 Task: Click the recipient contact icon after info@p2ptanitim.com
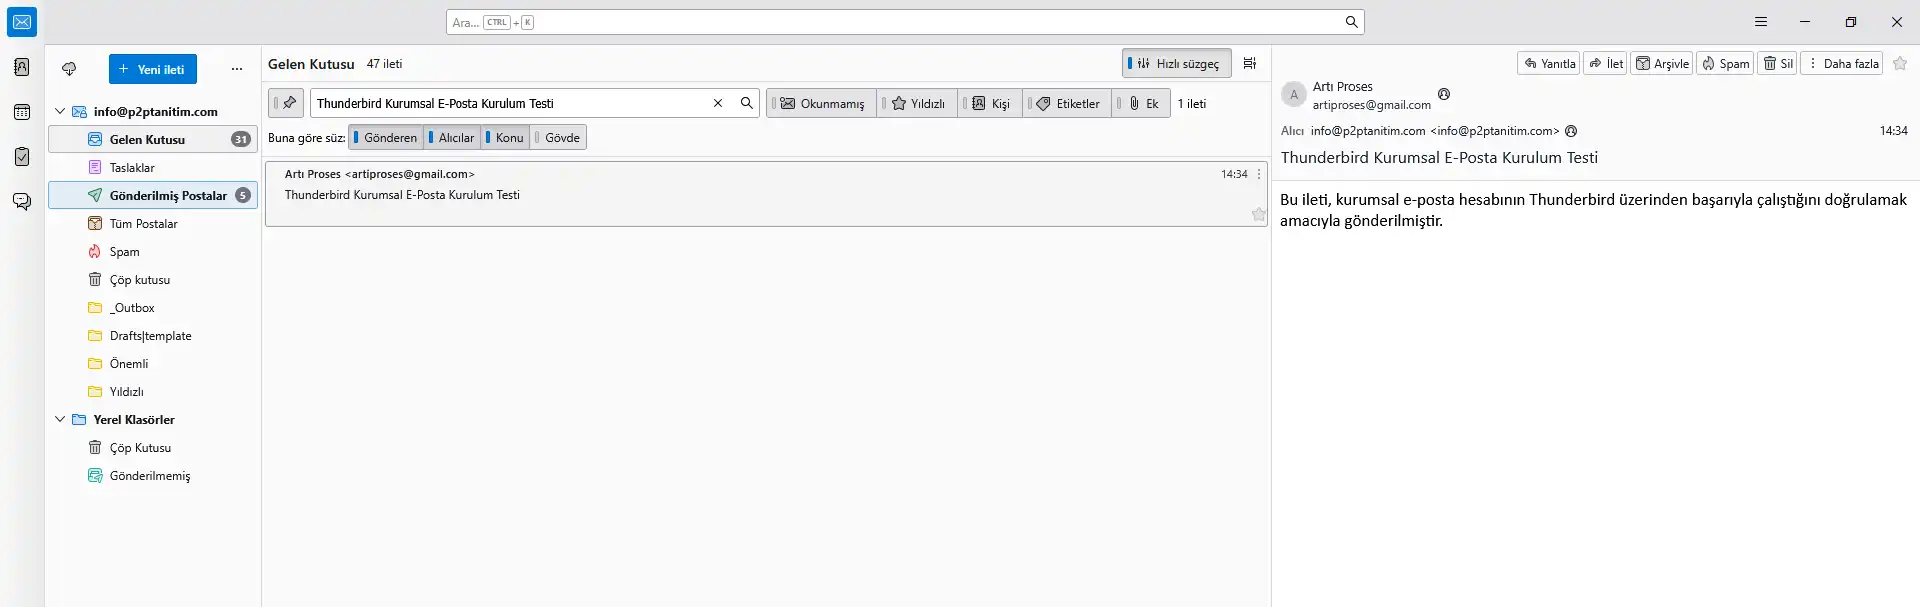point(1571,131)
